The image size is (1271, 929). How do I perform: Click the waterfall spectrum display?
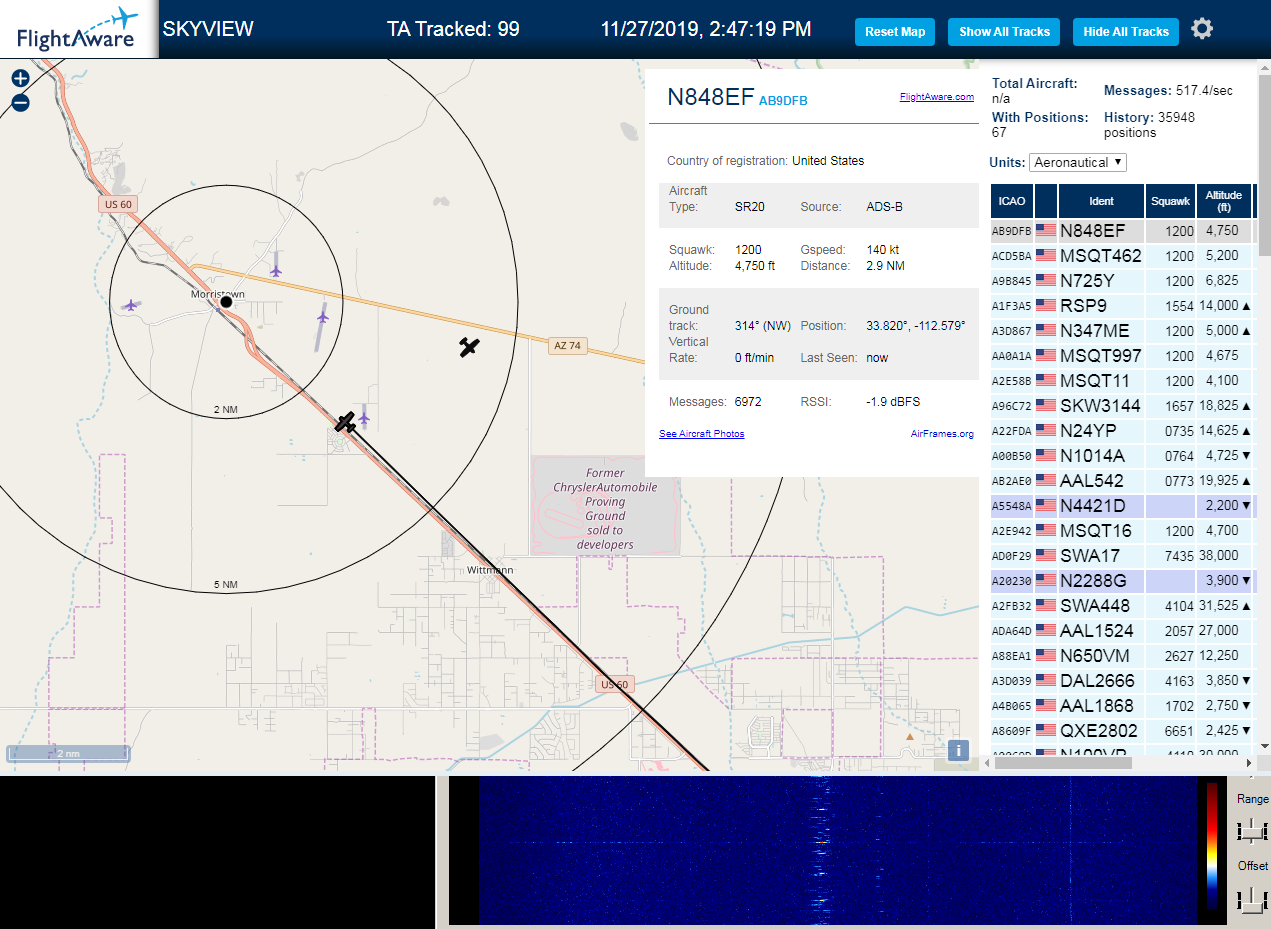pos(837,850)
